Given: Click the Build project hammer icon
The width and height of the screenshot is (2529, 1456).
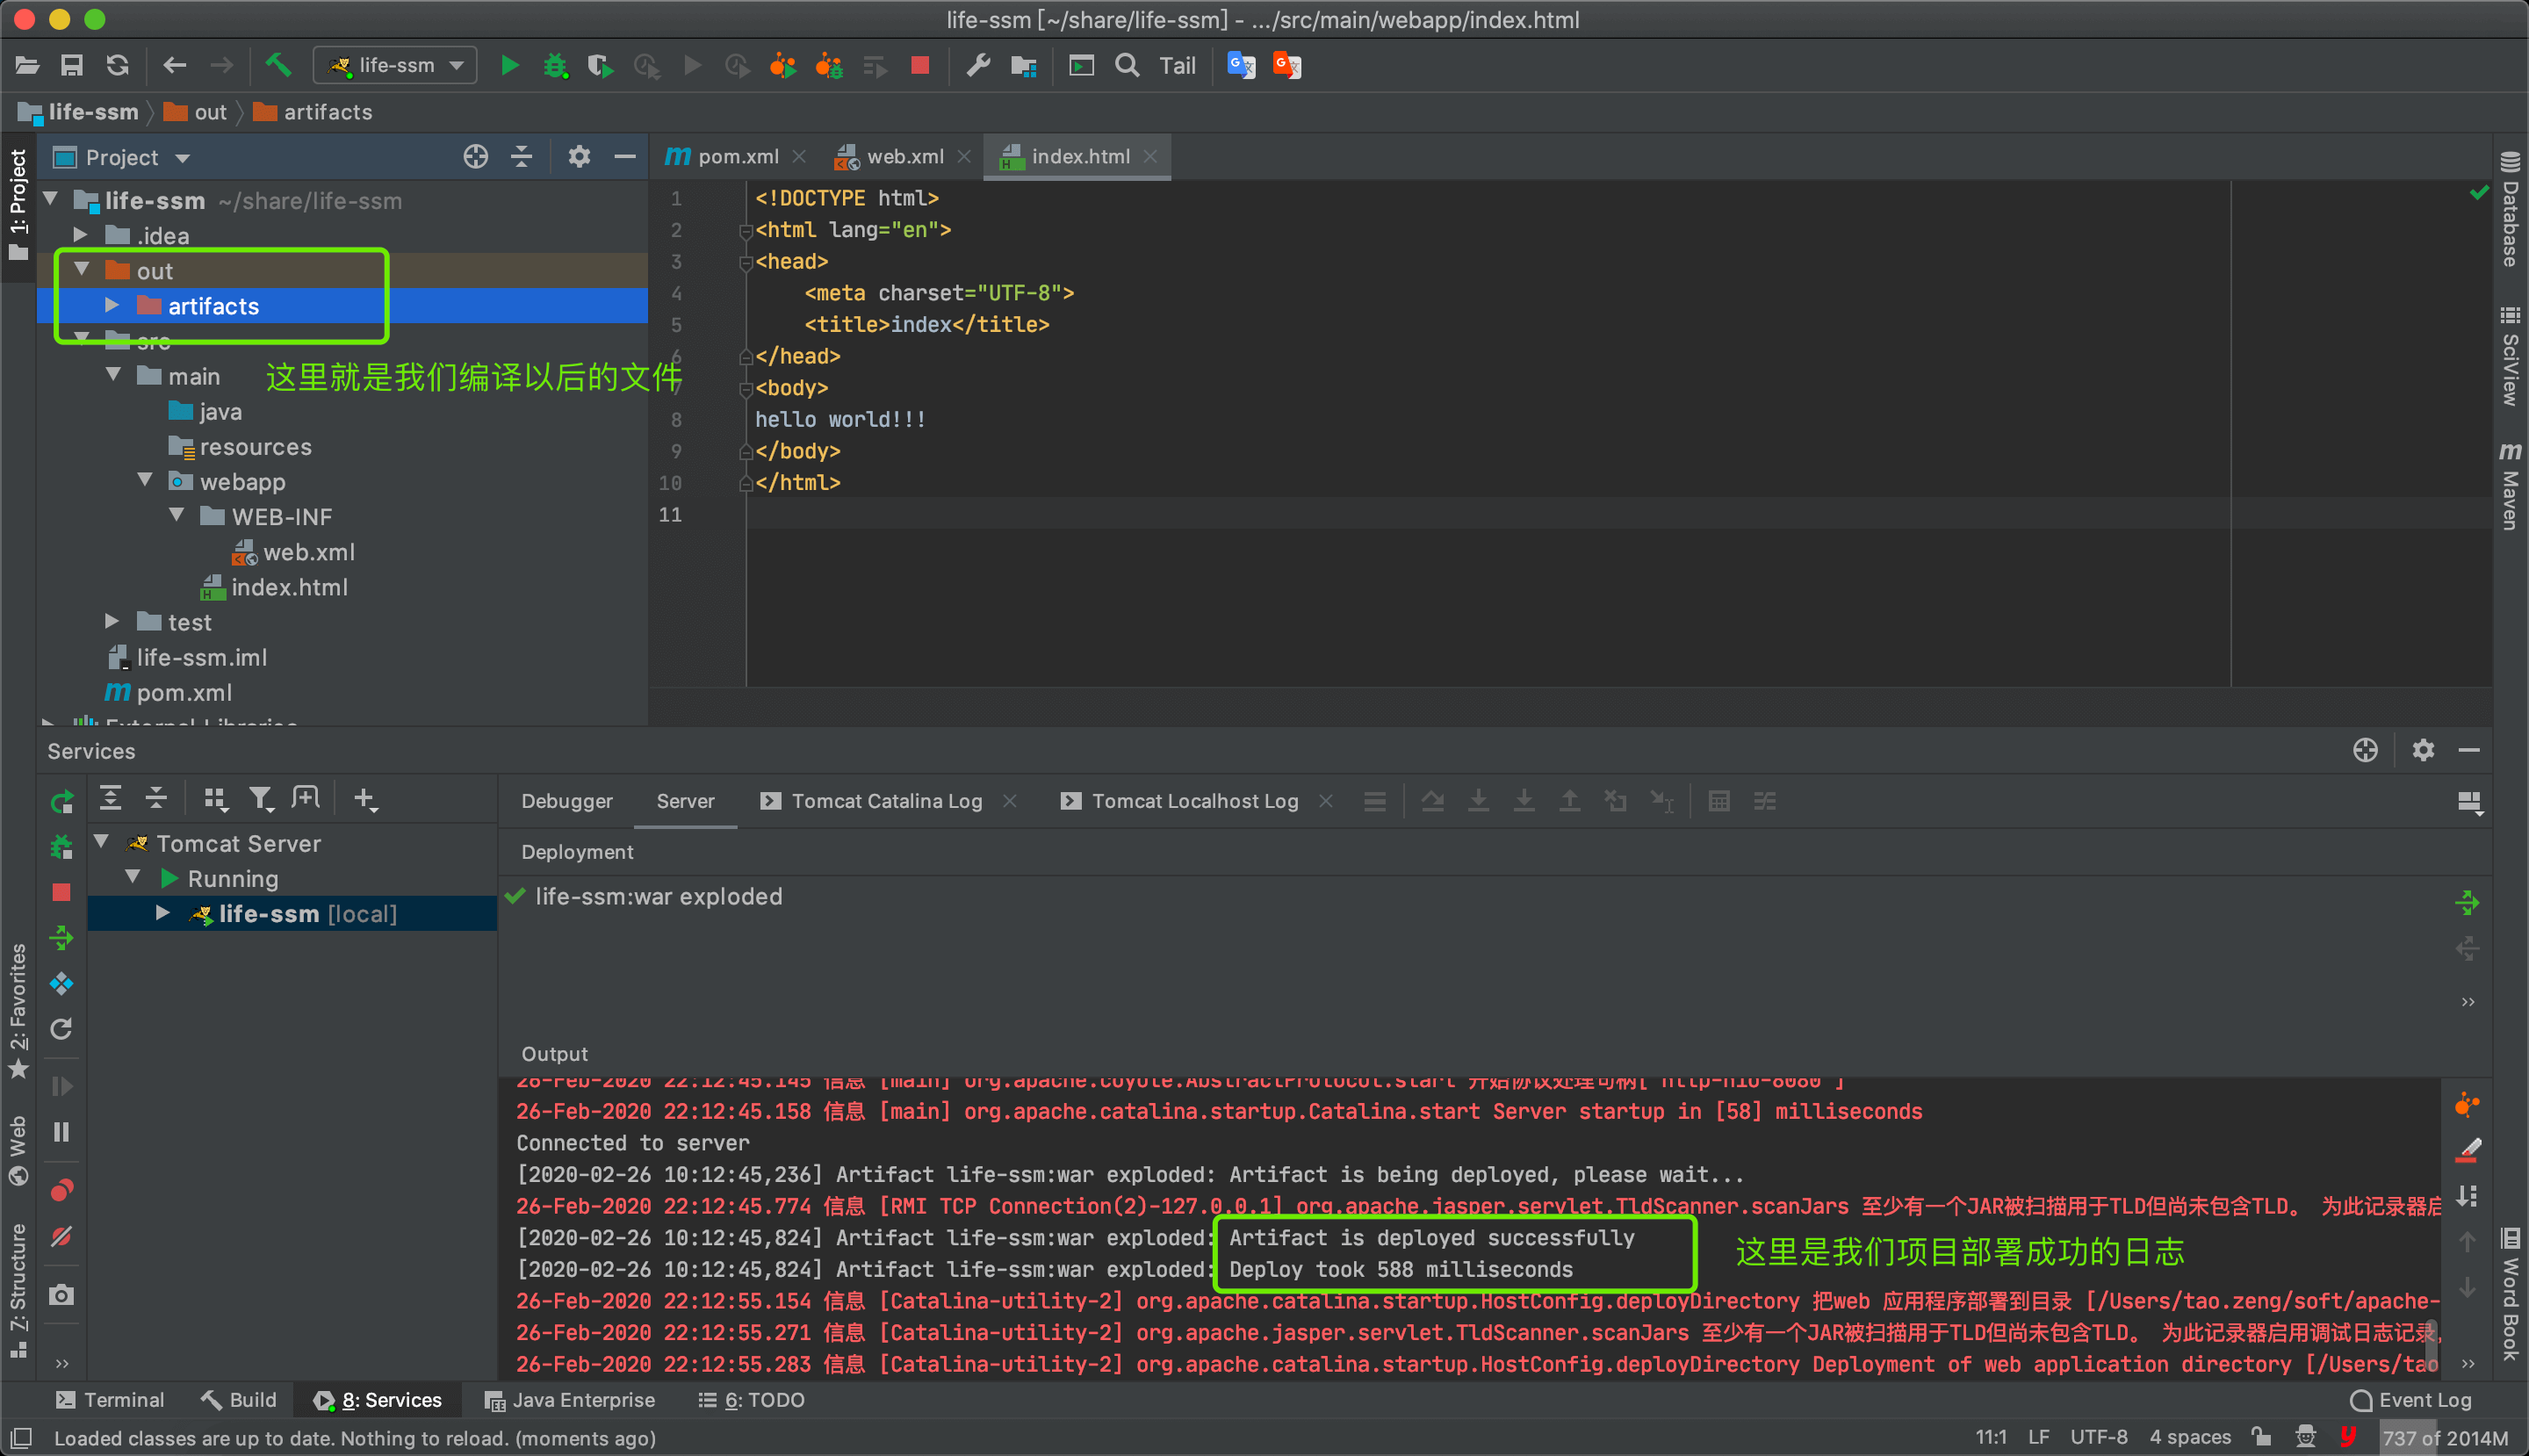Looking at the screenshot, I should [278, 66].
